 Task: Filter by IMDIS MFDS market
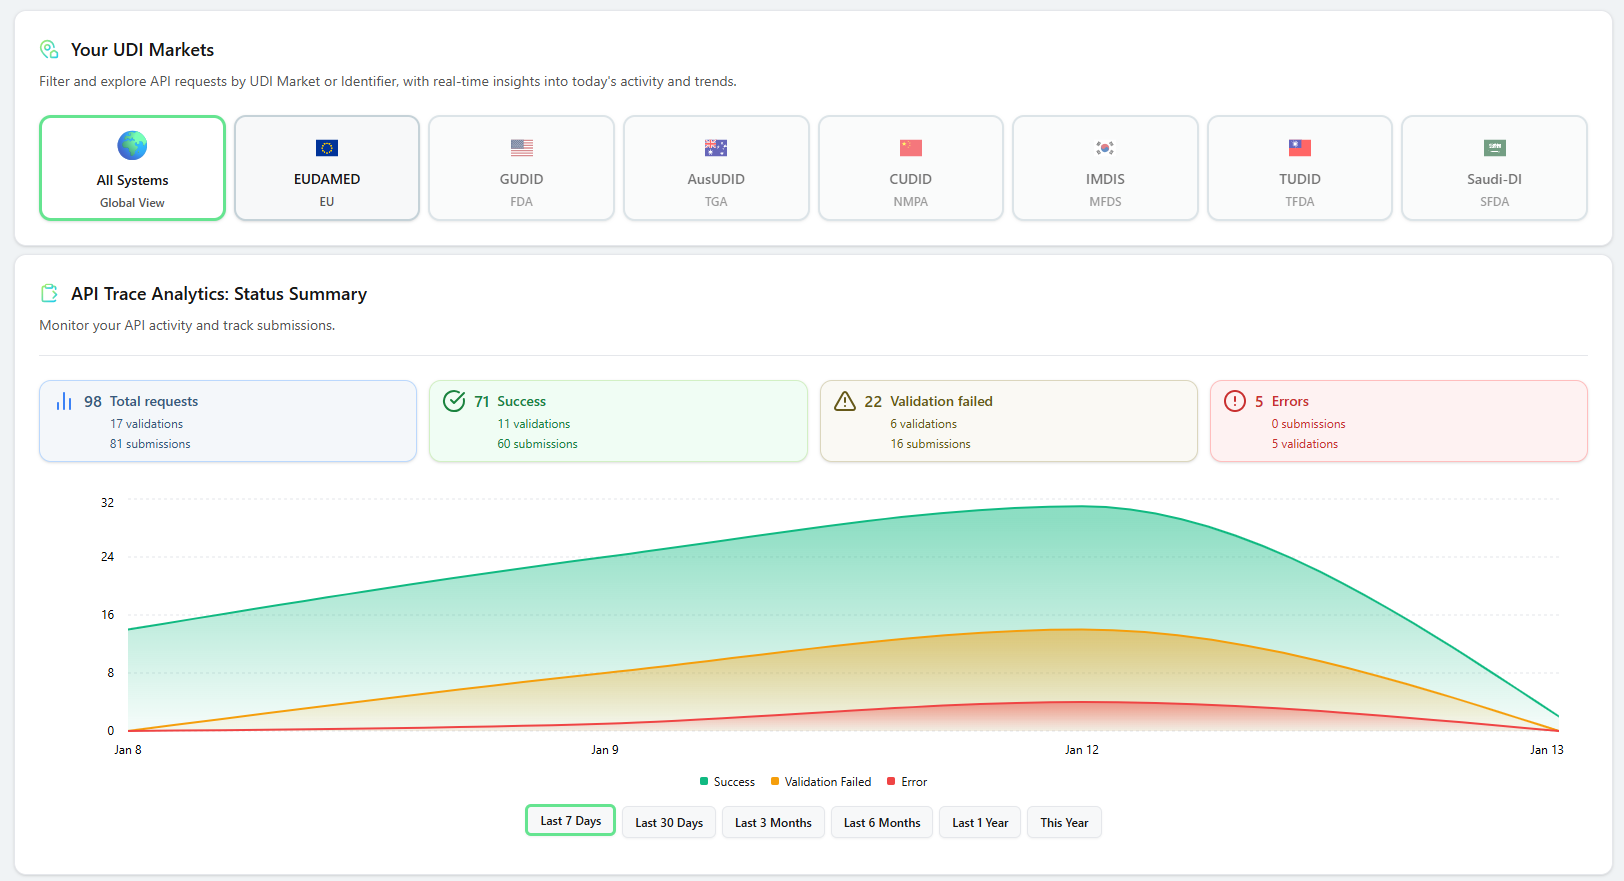(1105, 168)
